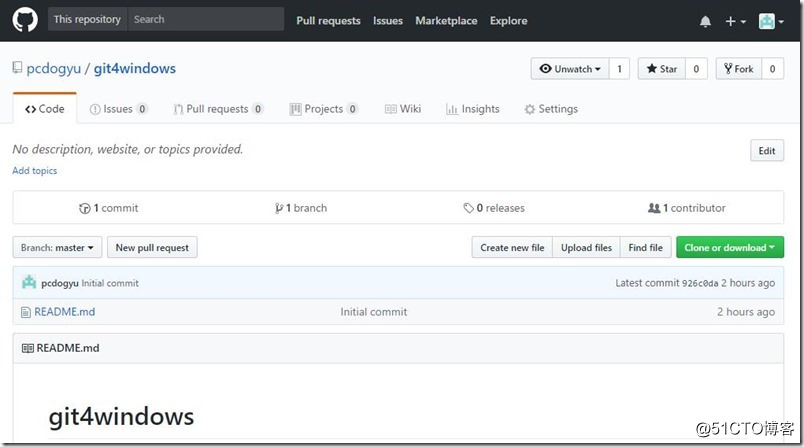Viewport: 804px width, 447px height.
Task: Click the README.md header book icon
Action: pos(28,348)
